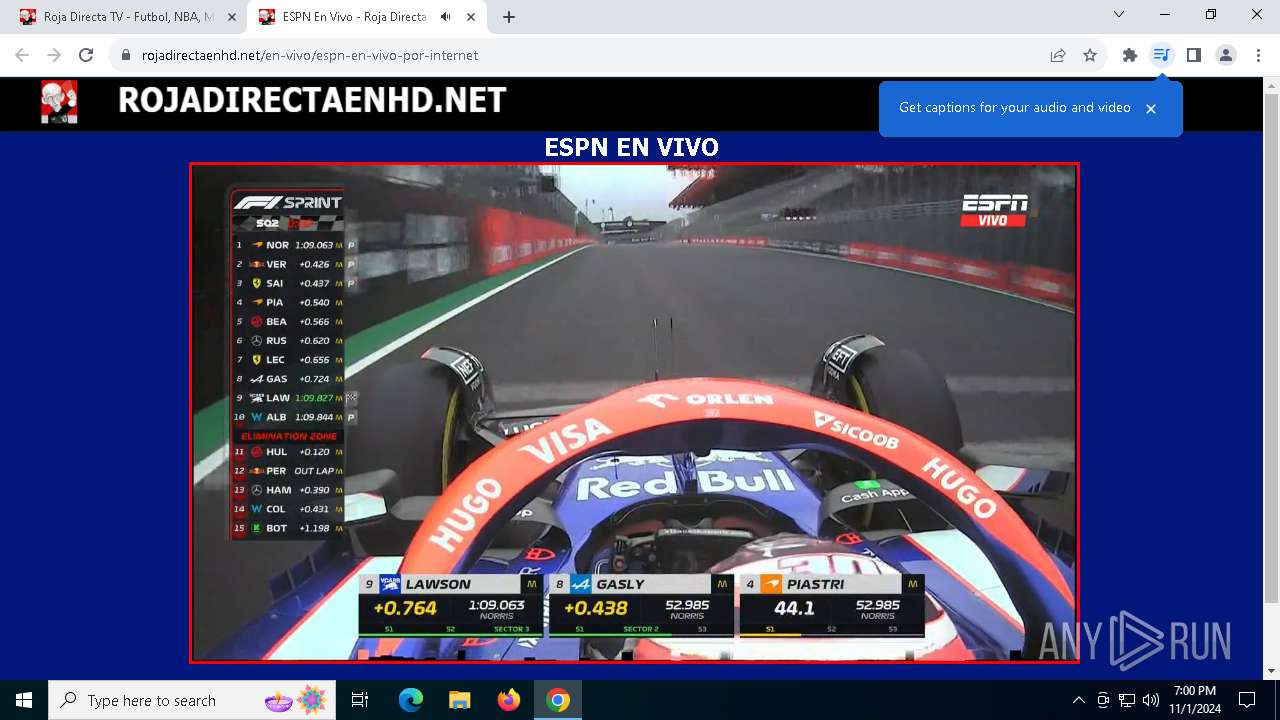Open Task View on taskbar
1280x720 pixels.
pyautogui.click(x=360, y=700)
